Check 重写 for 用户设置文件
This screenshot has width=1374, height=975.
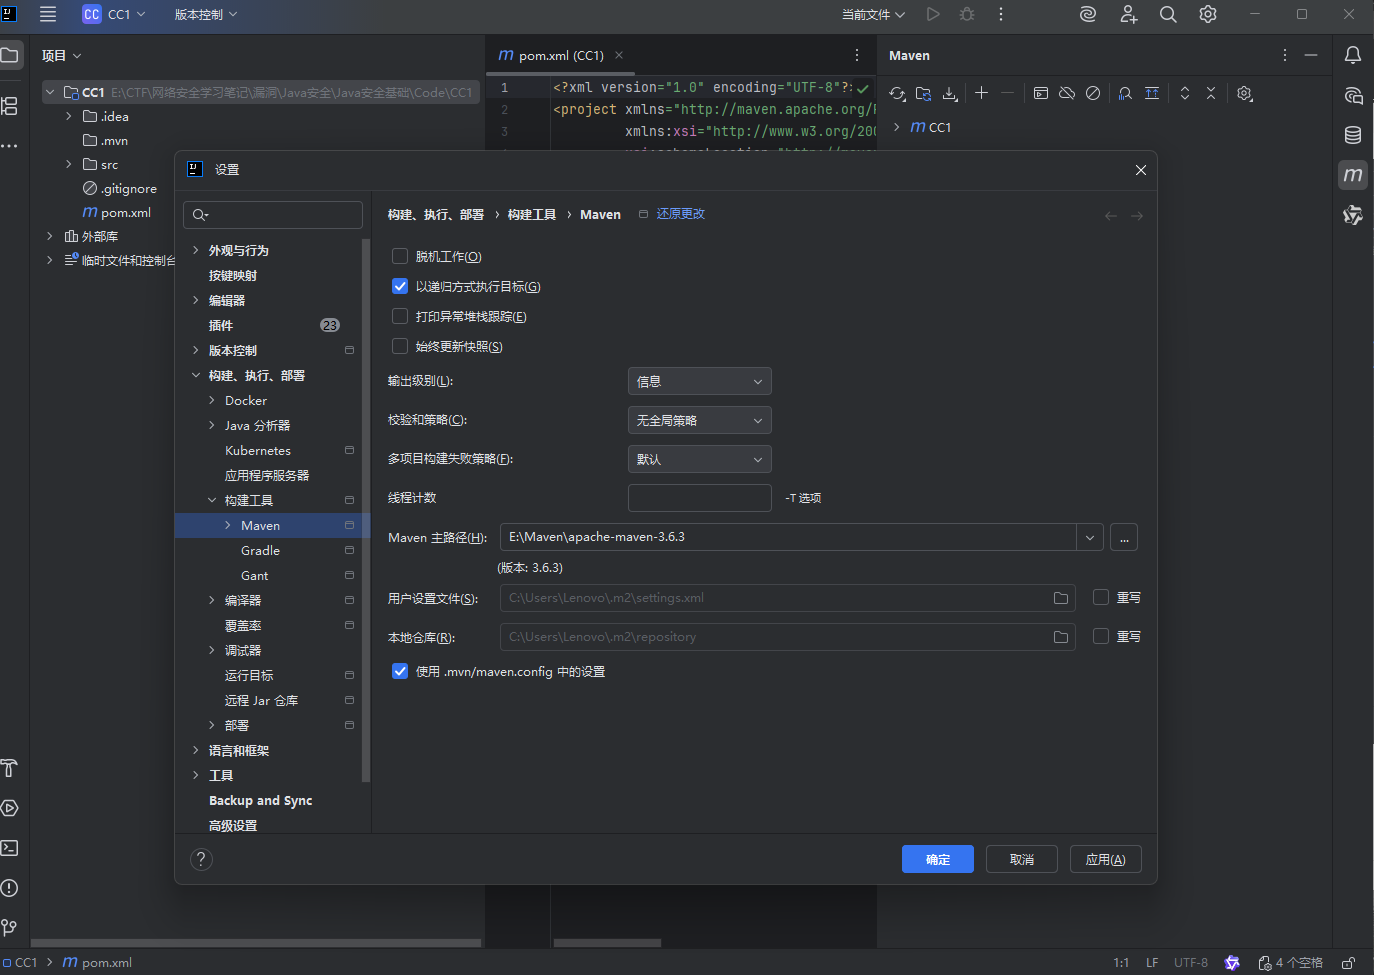click(1101, 597)
